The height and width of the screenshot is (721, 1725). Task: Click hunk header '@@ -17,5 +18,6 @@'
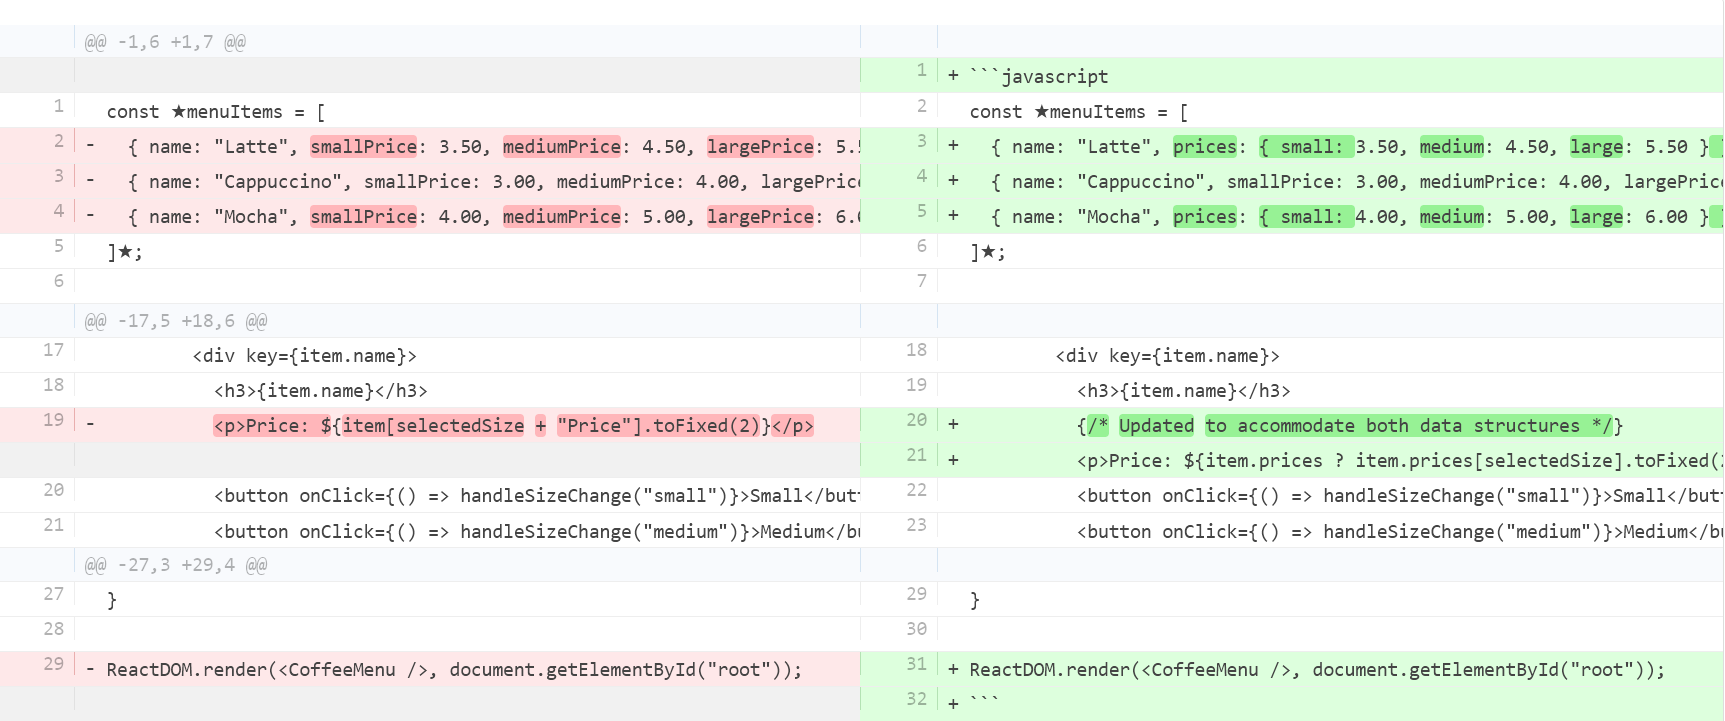[x=176, y=321]
